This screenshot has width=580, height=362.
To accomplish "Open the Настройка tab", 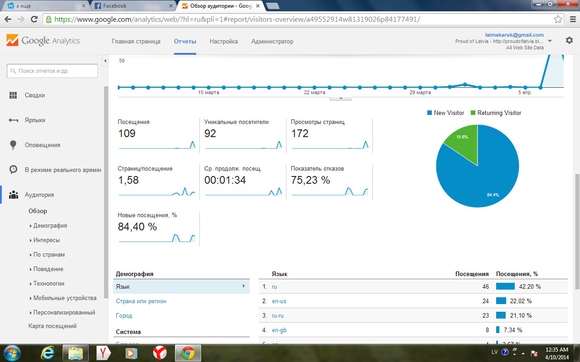I will click(223, 41).
